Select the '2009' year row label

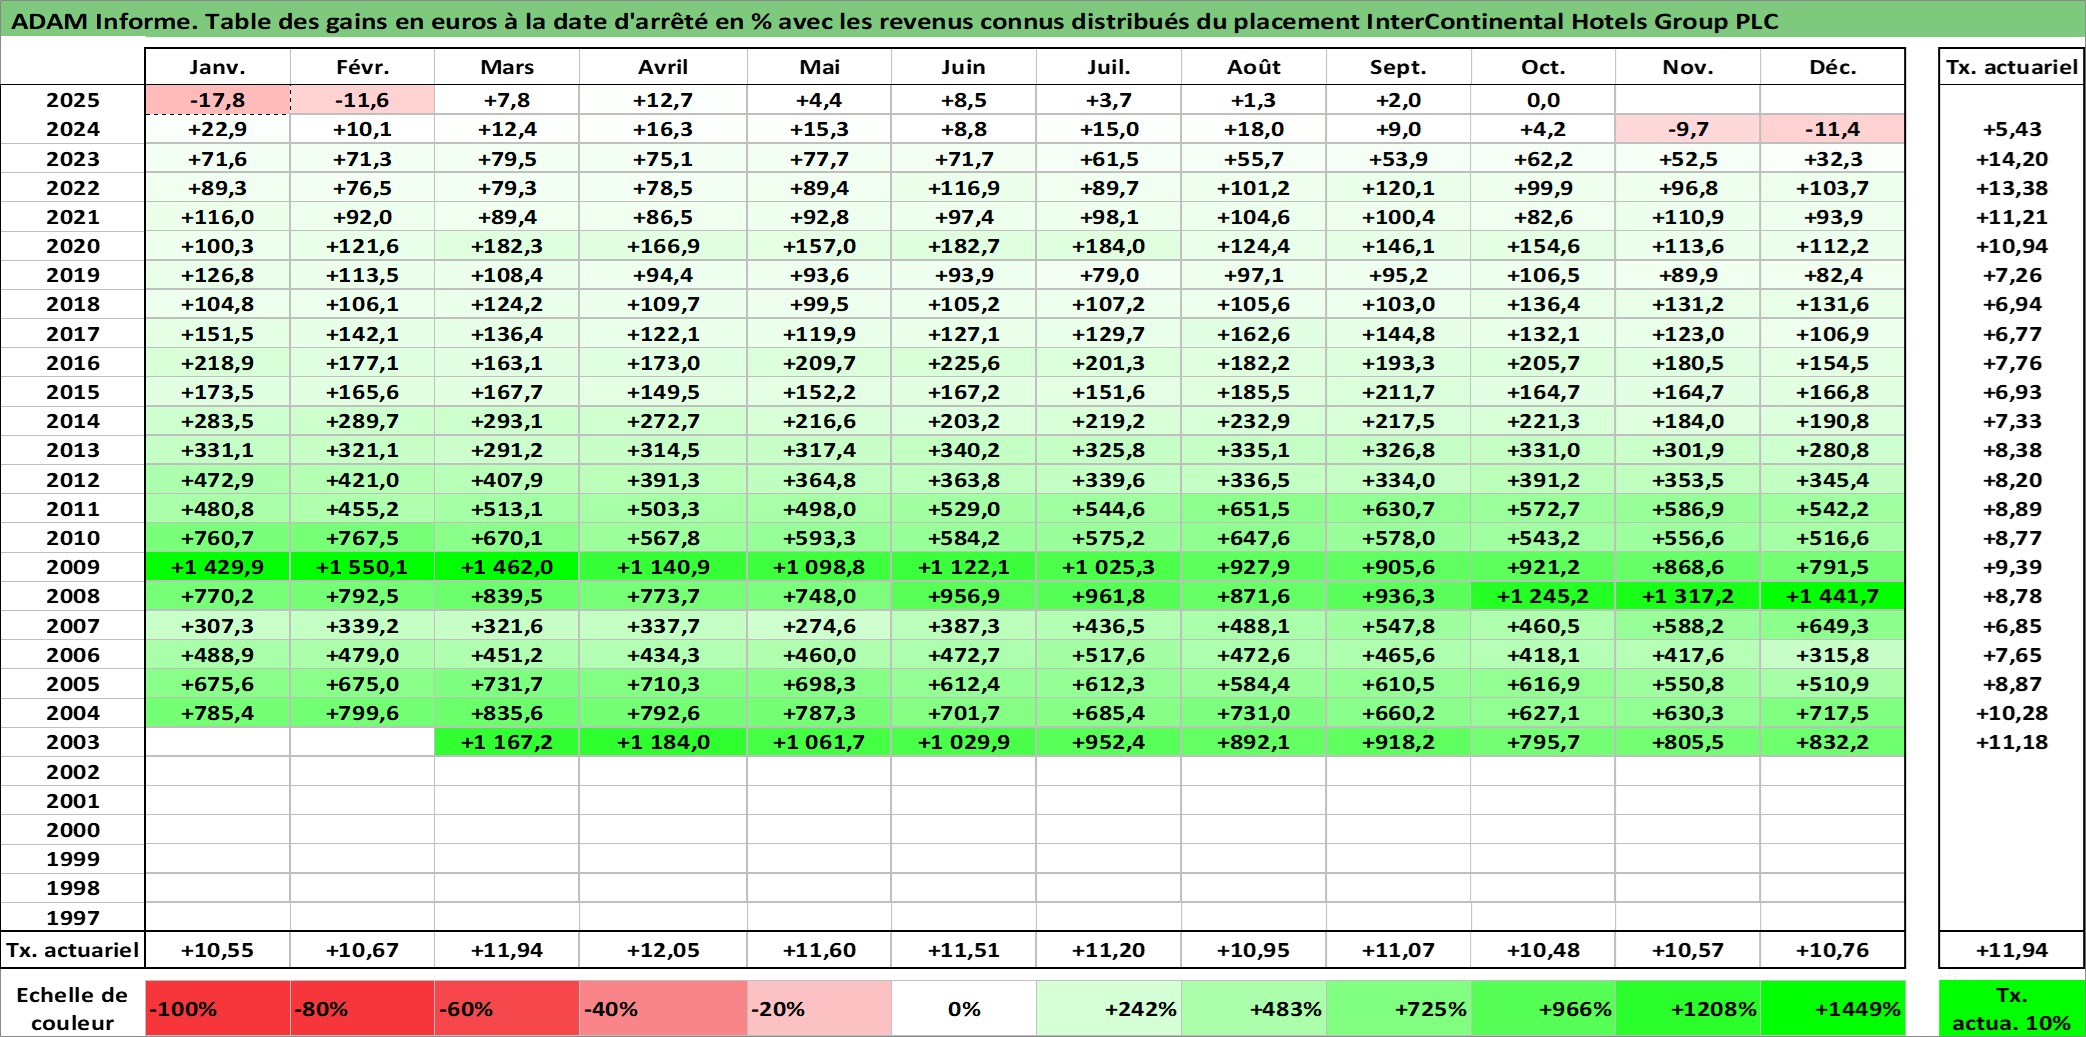[73, 567]
